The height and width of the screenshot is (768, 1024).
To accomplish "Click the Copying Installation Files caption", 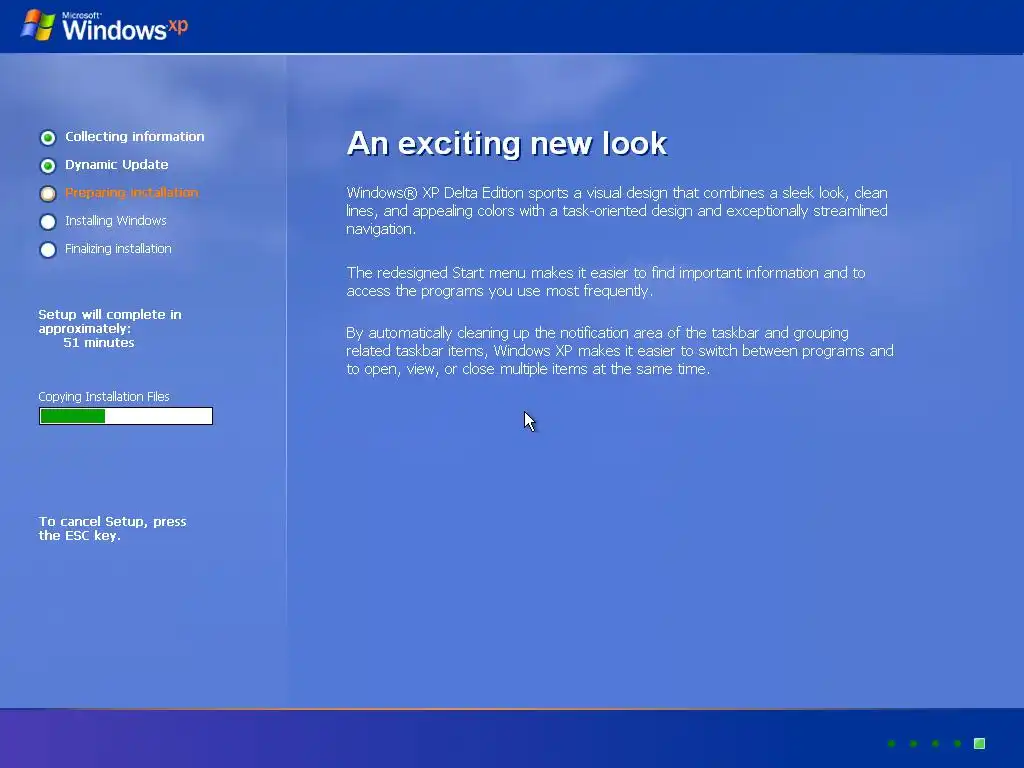I will 104,396.
